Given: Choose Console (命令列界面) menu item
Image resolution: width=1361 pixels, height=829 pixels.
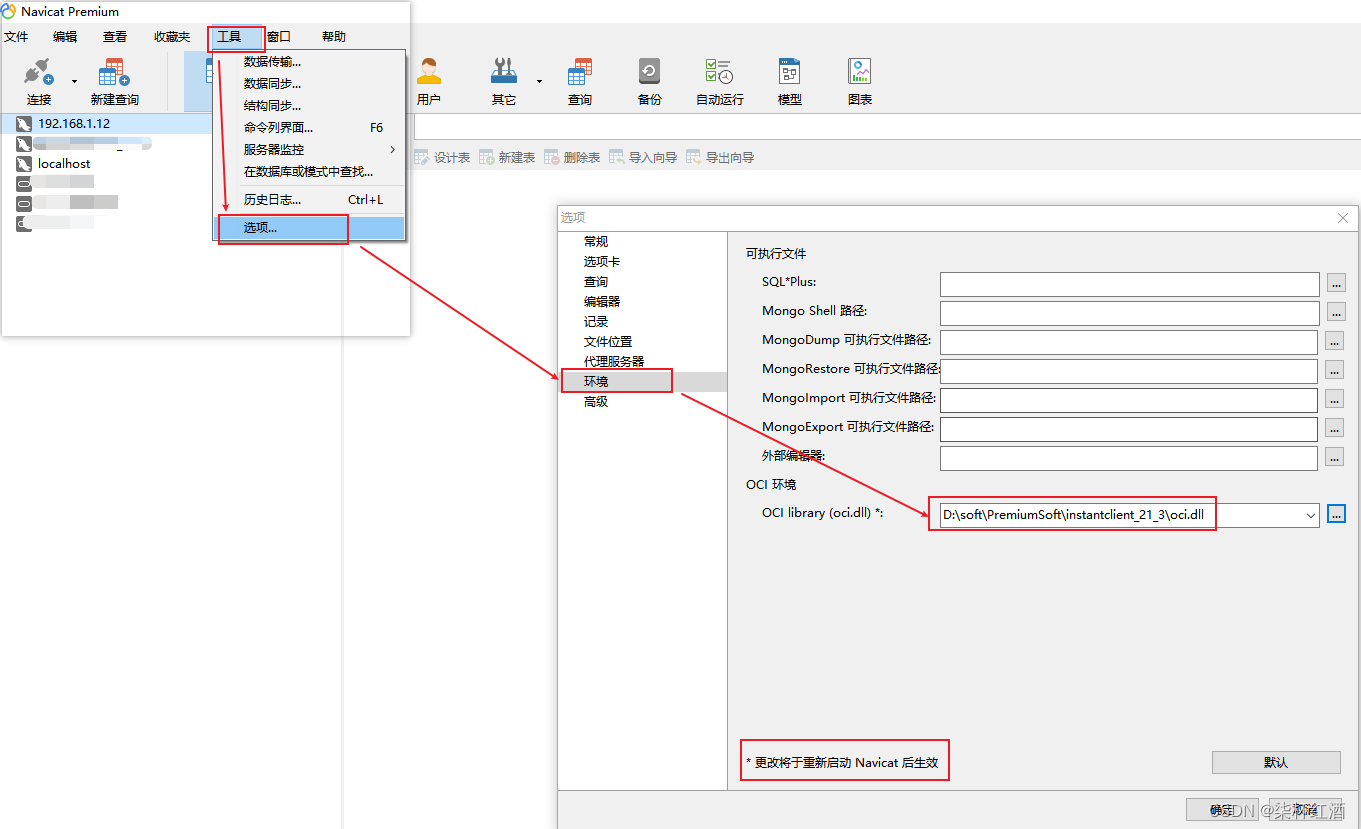Looking at the screenshot, I should pyautogui.click(x=309, y=128).
